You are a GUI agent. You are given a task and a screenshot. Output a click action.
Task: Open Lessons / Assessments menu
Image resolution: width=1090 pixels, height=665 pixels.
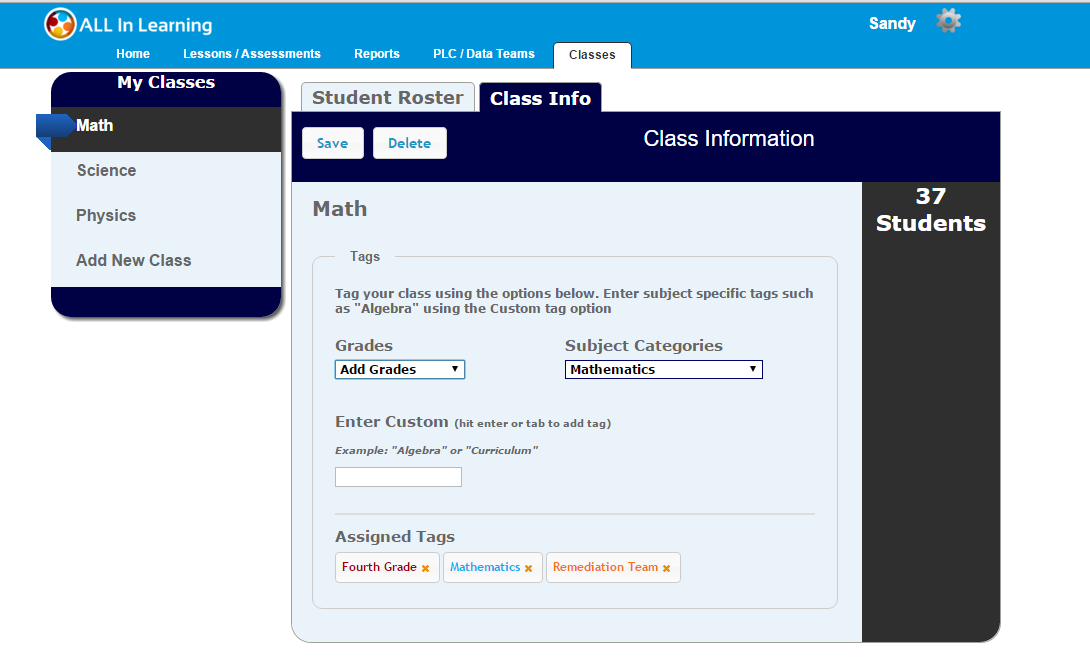[252, 54]
